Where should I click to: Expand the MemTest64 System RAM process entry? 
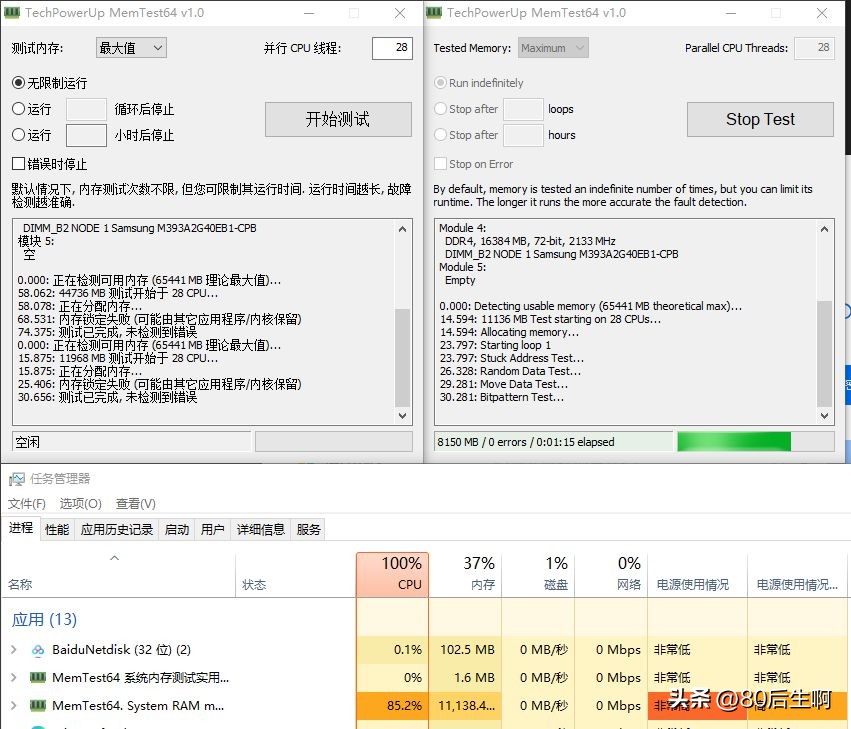[x=14, y=705]
